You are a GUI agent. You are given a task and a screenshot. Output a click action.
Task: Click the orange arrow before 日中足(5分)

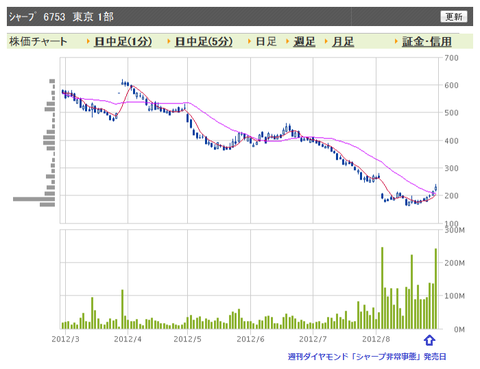coord(169,41)
